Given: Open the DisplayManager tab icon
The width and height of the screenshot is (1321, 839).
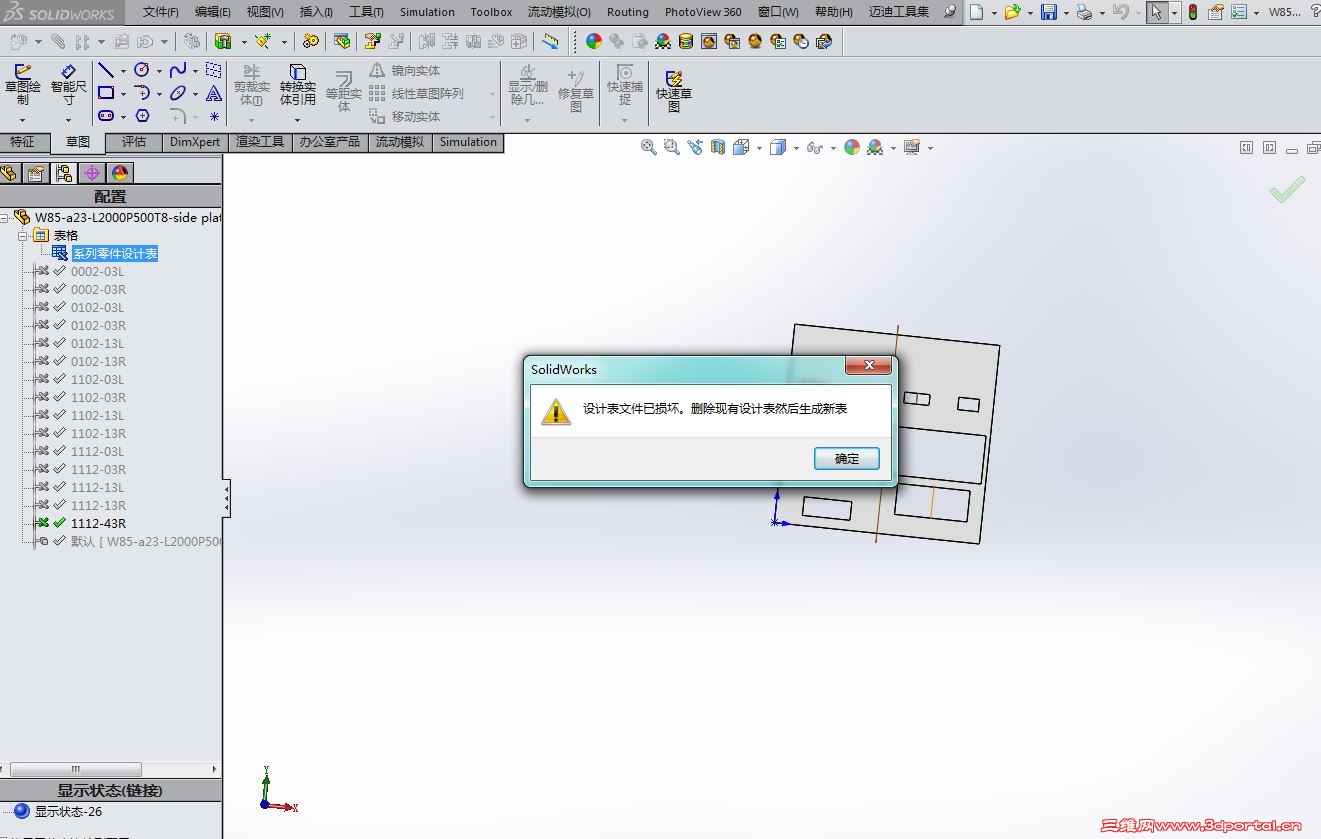Looking at the screenshot, I should (x=120, y=173).
